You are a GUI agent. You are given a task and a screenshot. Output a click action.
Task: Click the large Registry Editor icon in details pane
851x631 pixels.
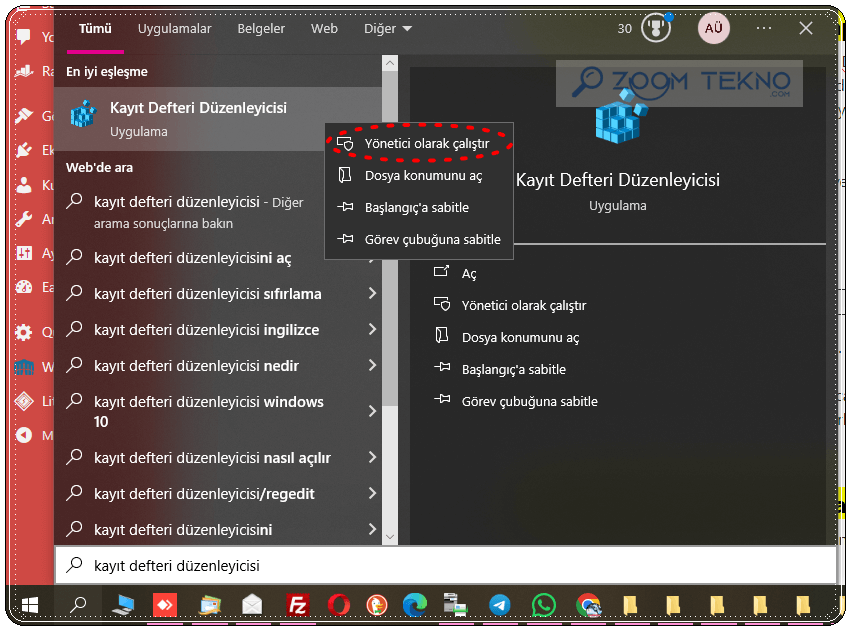coord(619,118)
